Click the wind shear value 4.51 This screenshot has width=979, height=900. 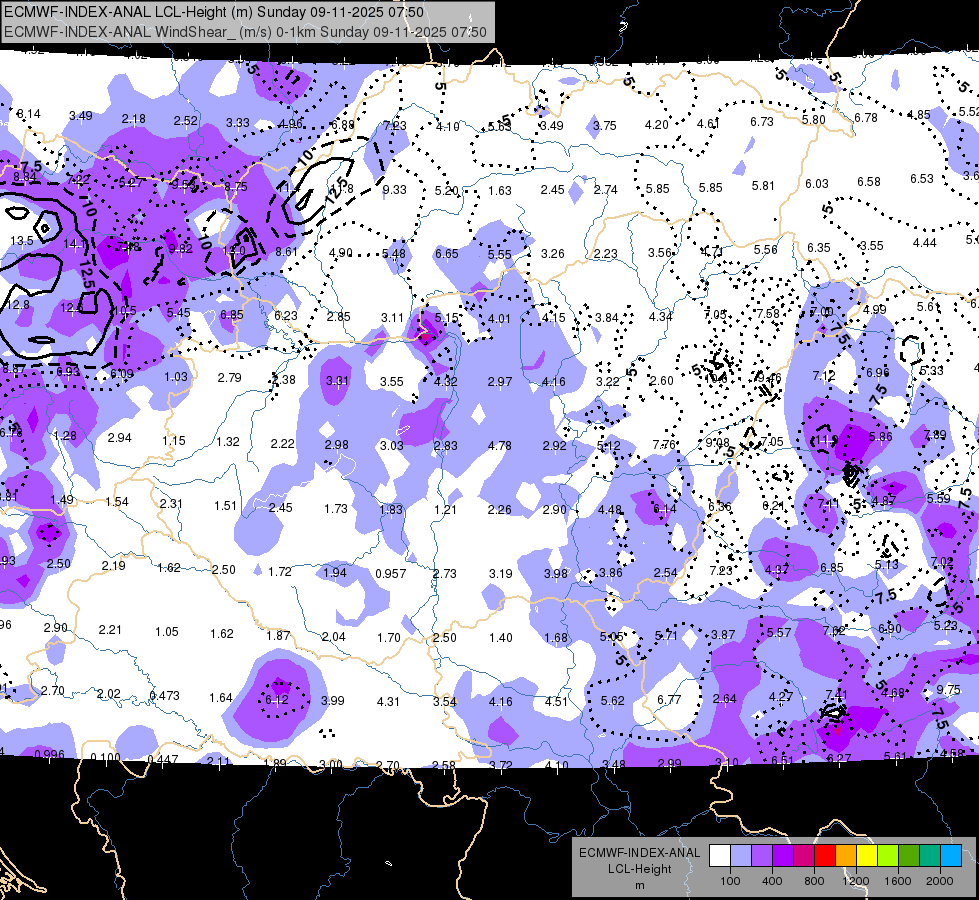tap(556, 701)
